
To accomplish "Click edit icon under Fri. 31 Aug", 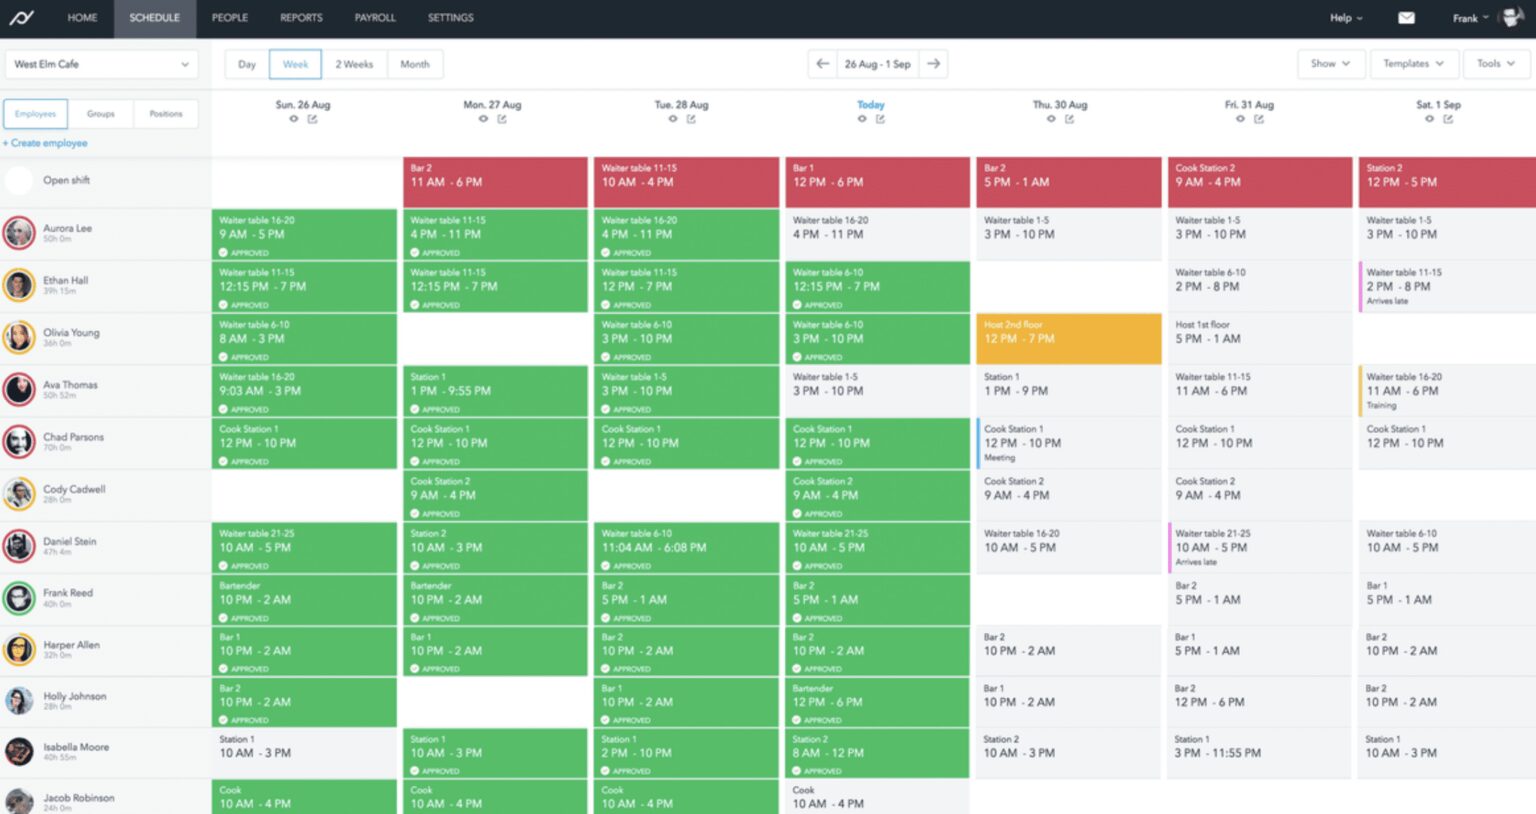I will 1259,119.
